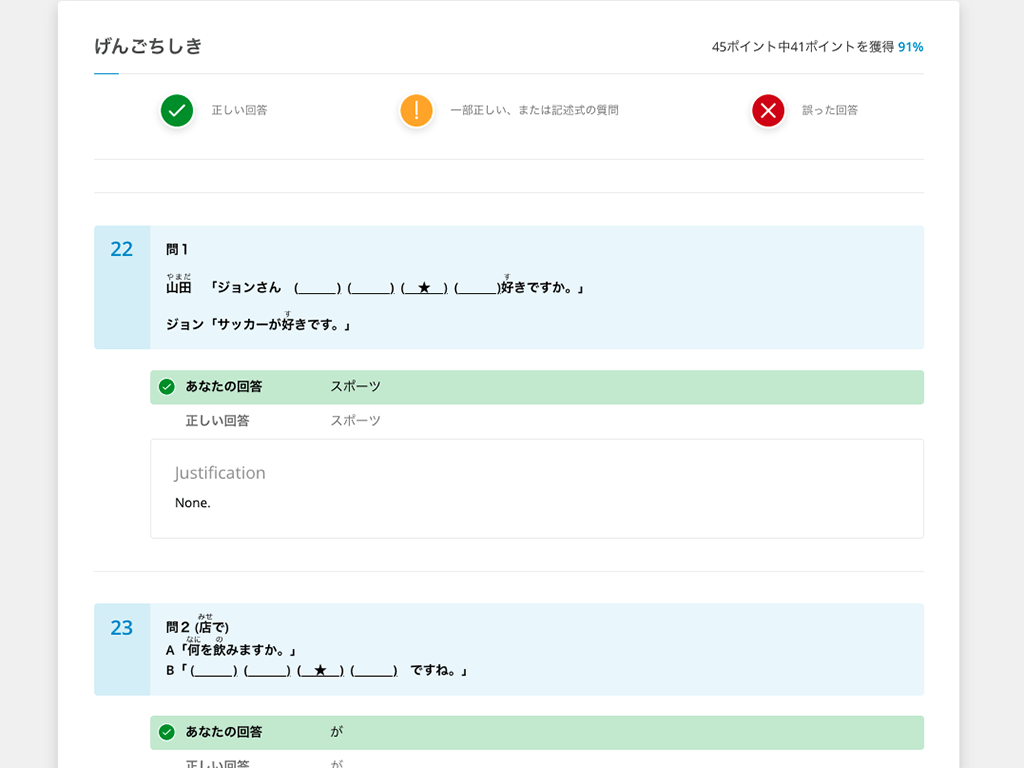Mark the あなたの回答 row for question 22

[537, 387]
